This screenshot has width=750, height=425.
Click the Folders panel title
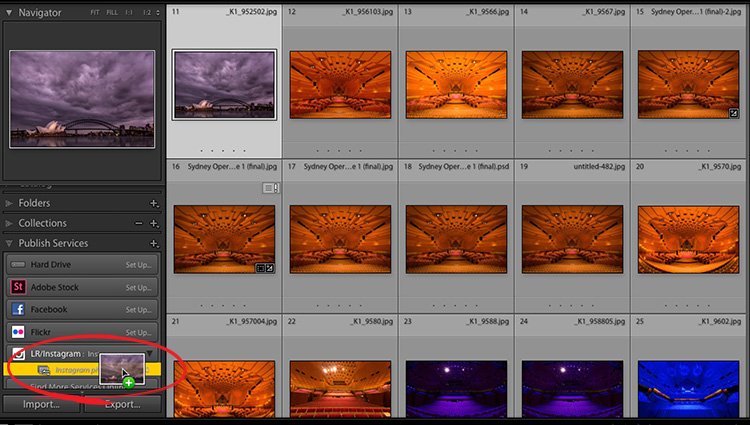pos(34,203)
